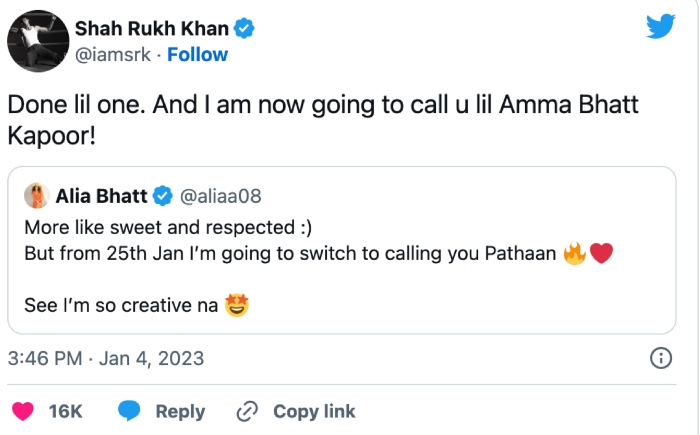Click the Copy link text
The width and height of the screenshot is (700, 435).
[314, 411]
